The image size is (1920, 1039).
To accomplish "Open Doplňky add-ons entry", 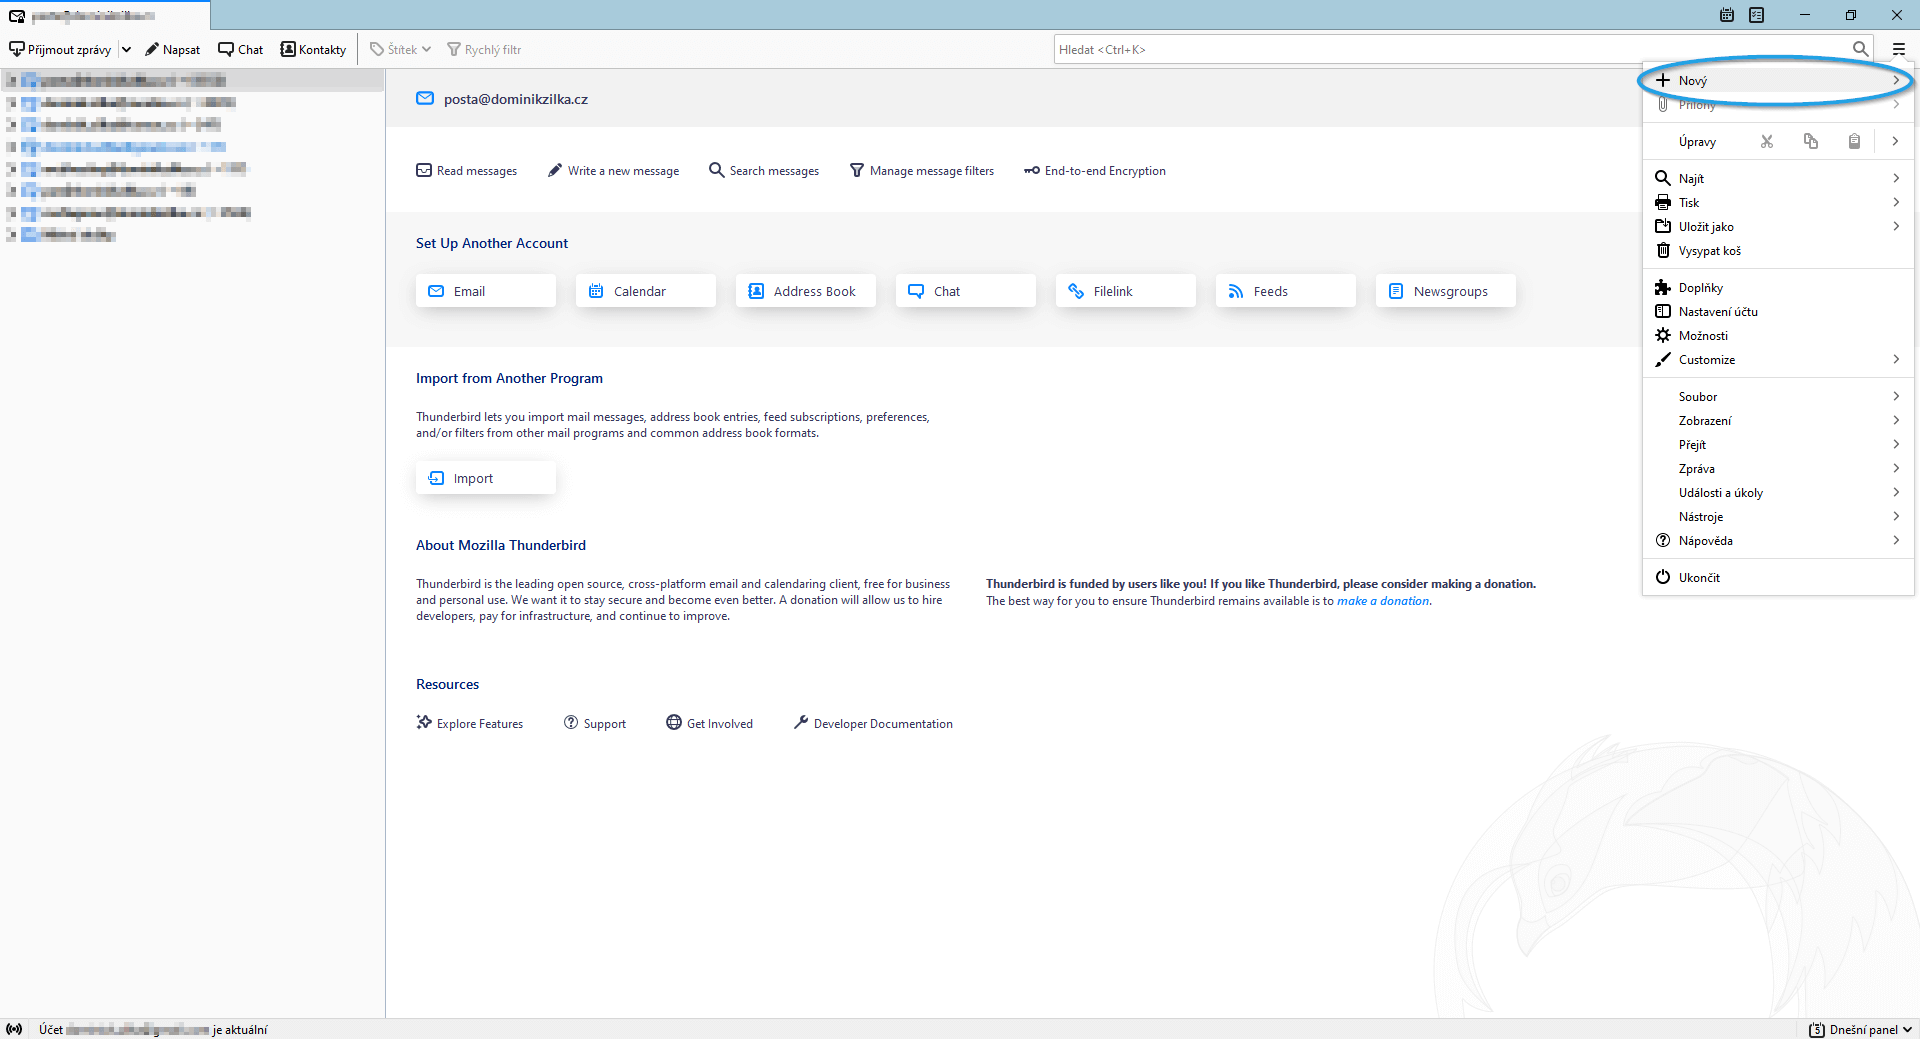I will pyautogui.click(x=1778, y=287).
